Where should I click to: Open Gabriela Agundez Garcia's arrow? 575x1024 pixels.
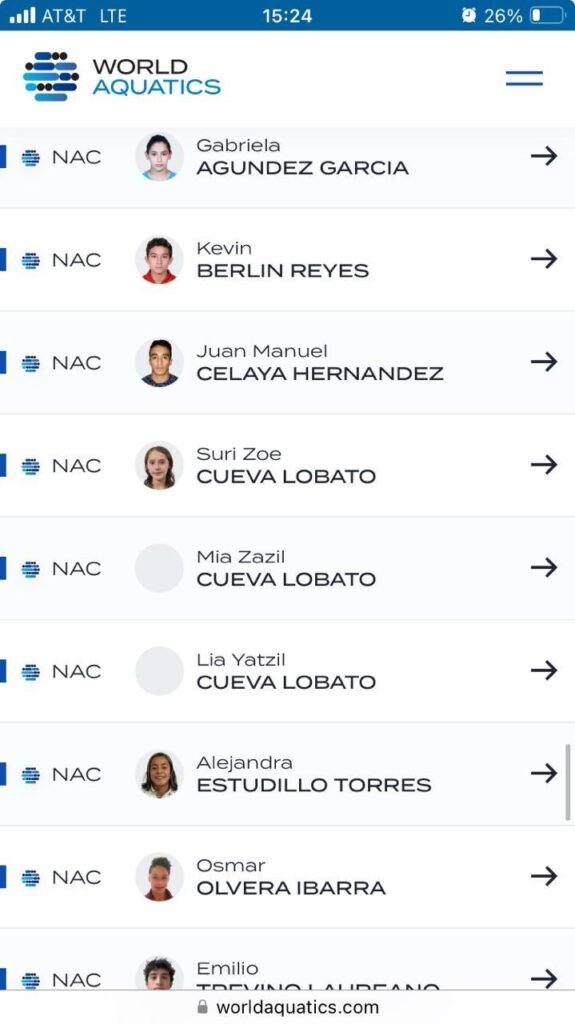[544, 156]
